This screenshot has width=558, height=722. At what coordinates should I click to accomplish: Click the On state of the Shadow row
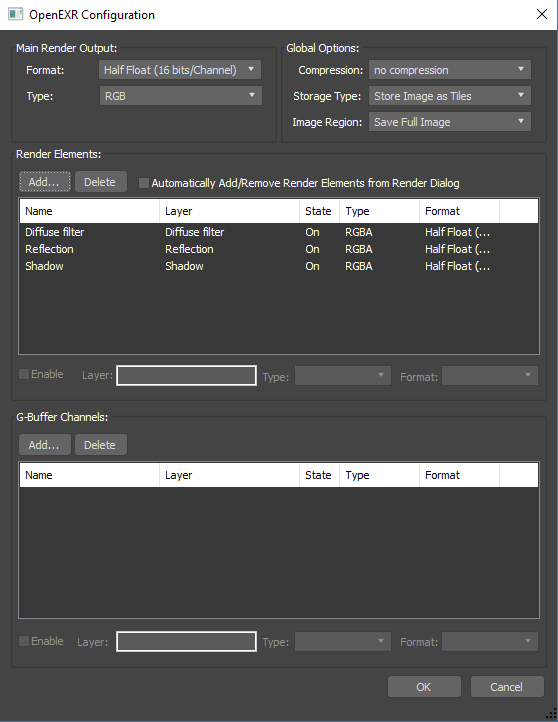click(x=312, y=266)
